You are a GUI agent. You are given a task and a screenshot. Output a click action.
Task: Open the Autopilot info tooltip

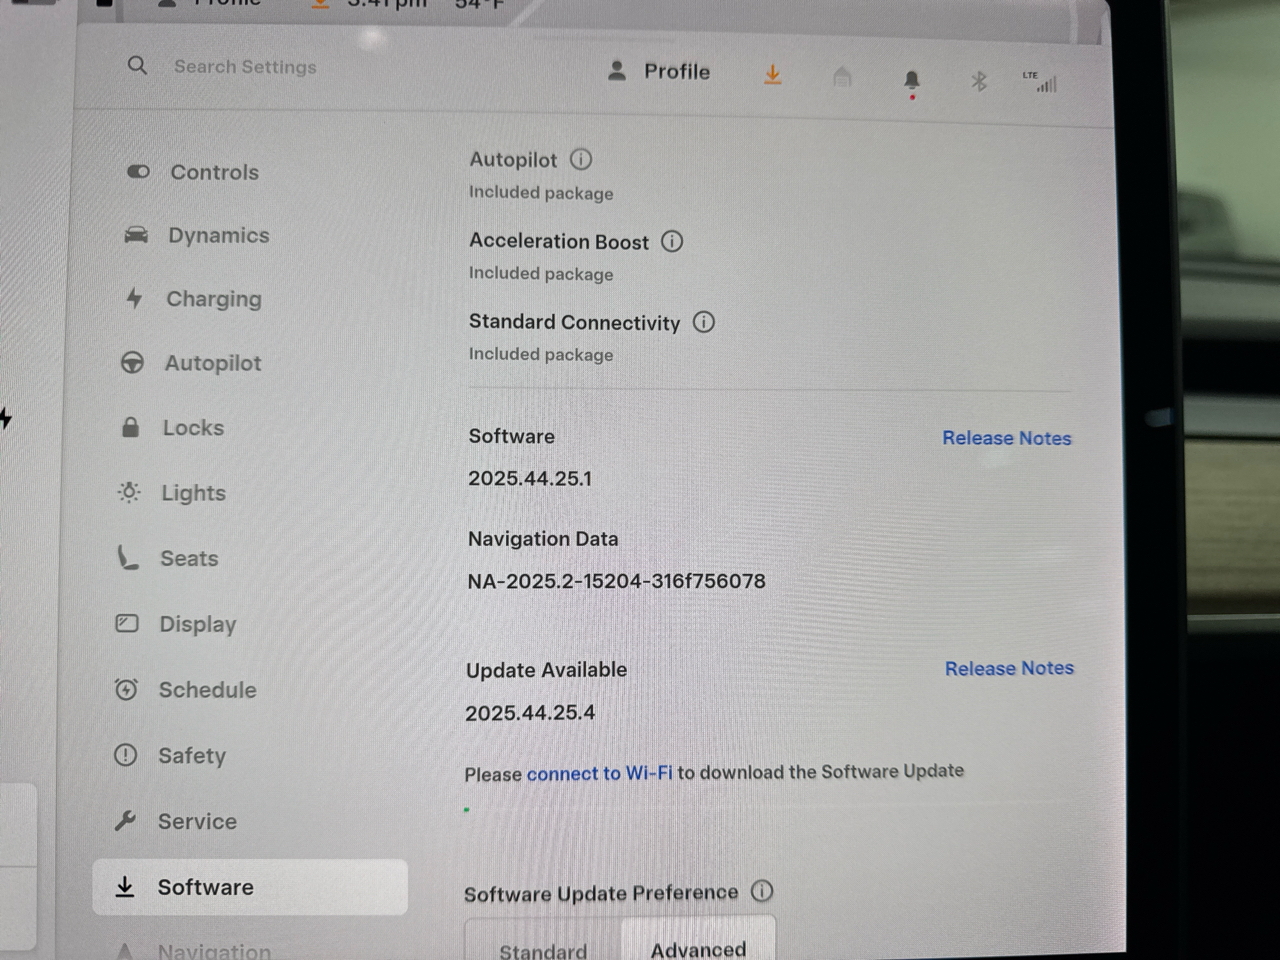coord(581,159)
